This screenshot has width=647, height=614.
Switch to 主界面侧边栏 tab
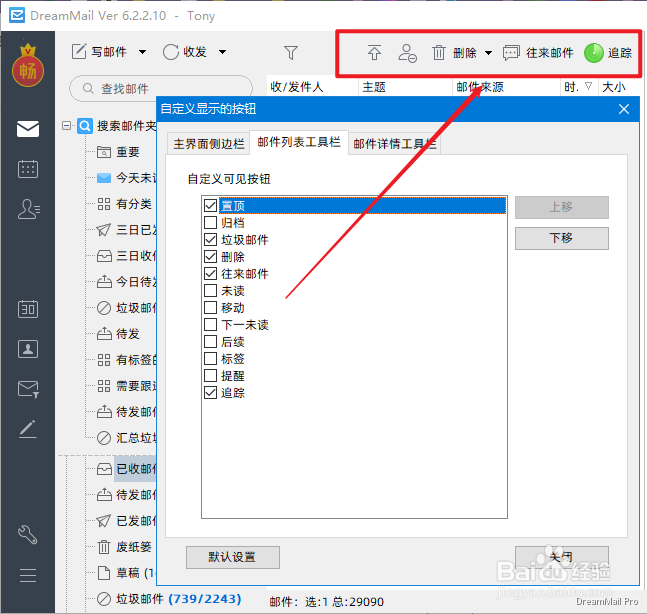pos(209,144)
